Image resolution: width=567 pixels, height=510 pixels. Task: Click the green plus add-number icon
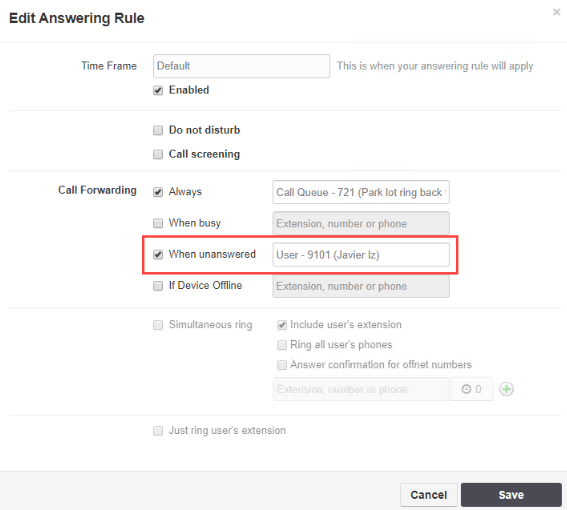(506, 389)
